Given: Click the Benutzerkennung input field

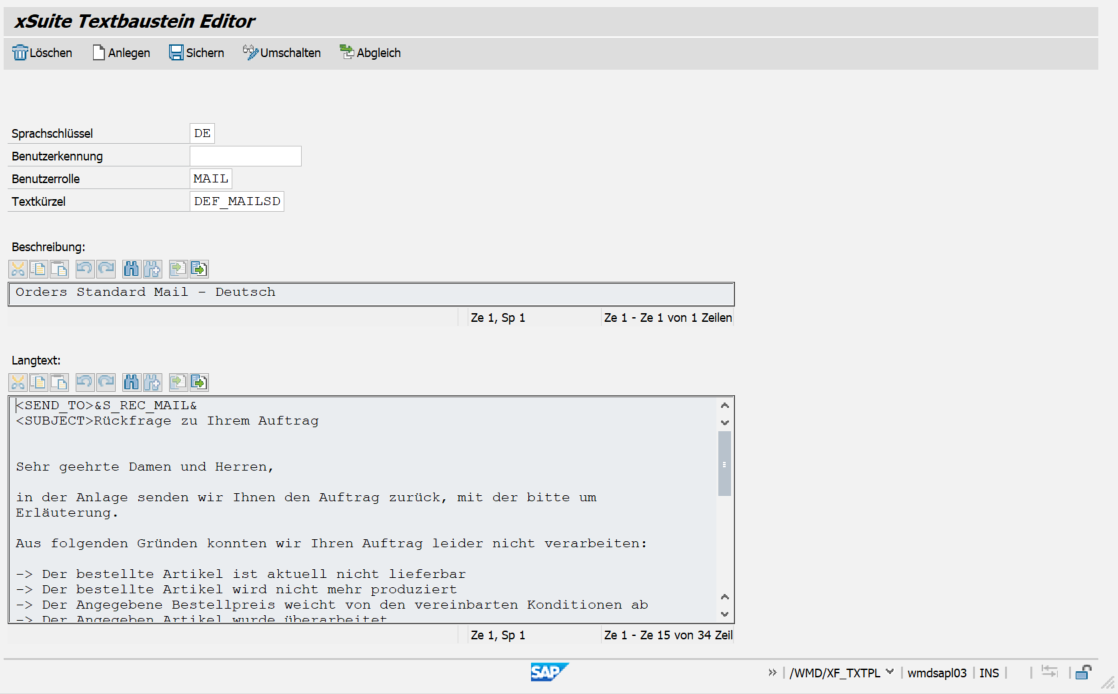Looking at the screenshot, I should pyautogui.click(x=245, y=156).
